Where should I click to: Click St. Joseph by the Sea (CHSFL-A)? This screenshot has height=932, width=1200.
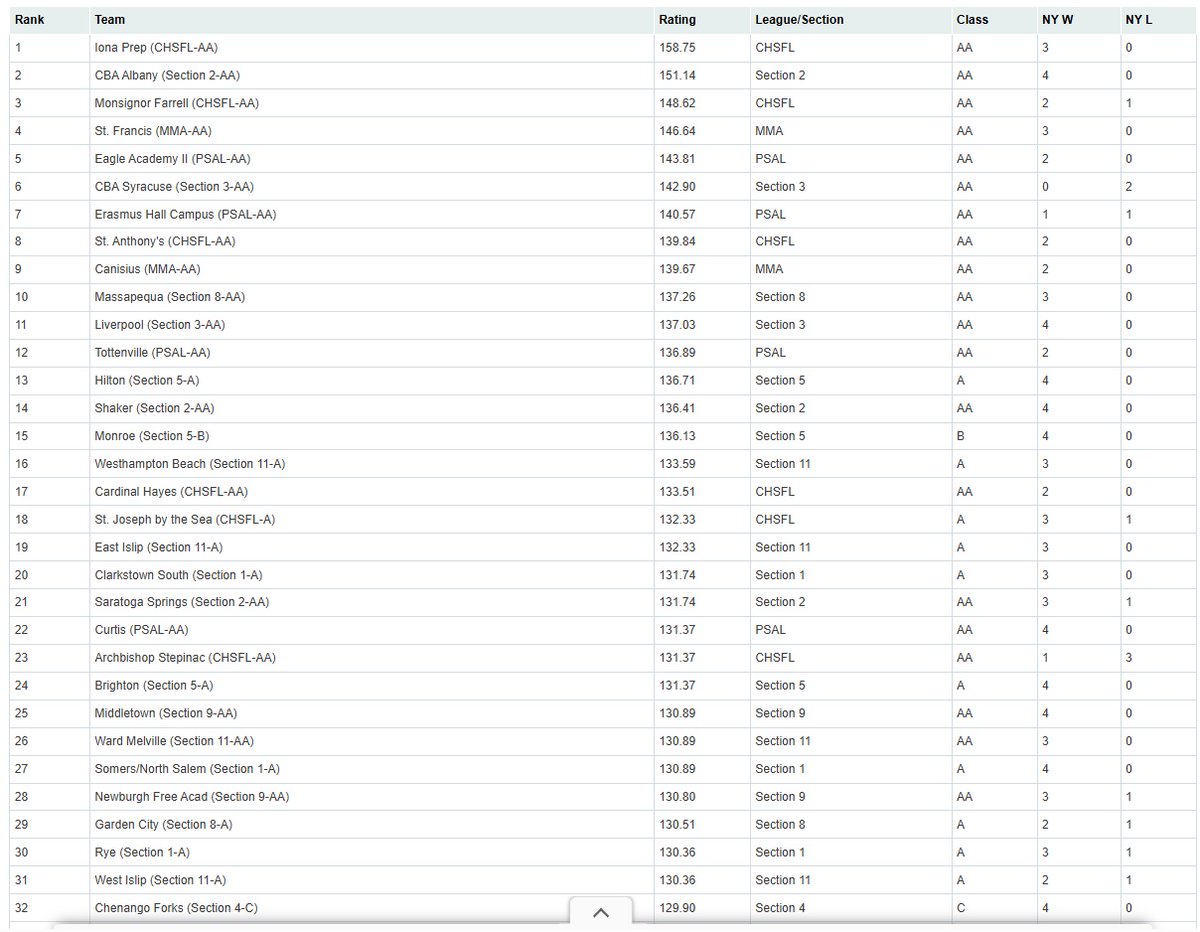tap(185, 520)
